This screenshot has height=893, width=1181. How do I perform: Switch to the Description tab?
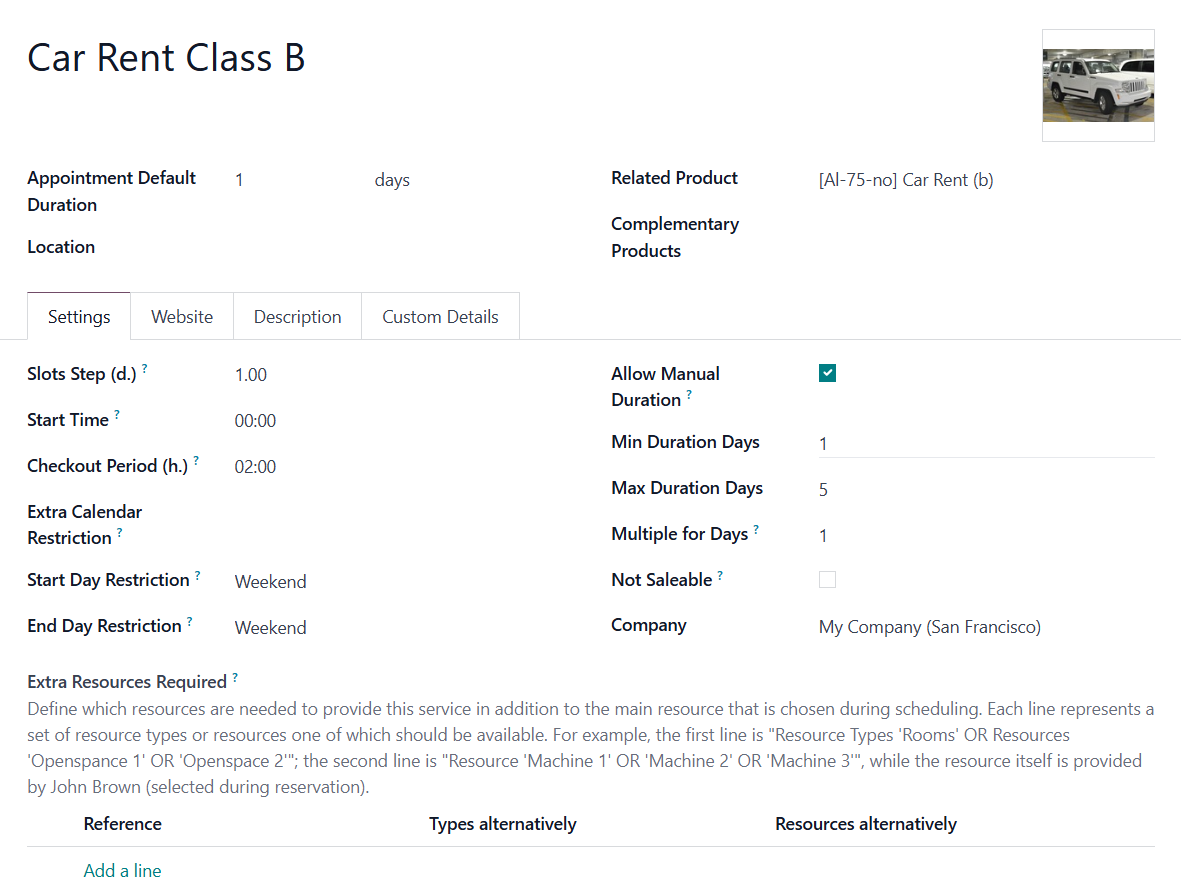point(298,316)
